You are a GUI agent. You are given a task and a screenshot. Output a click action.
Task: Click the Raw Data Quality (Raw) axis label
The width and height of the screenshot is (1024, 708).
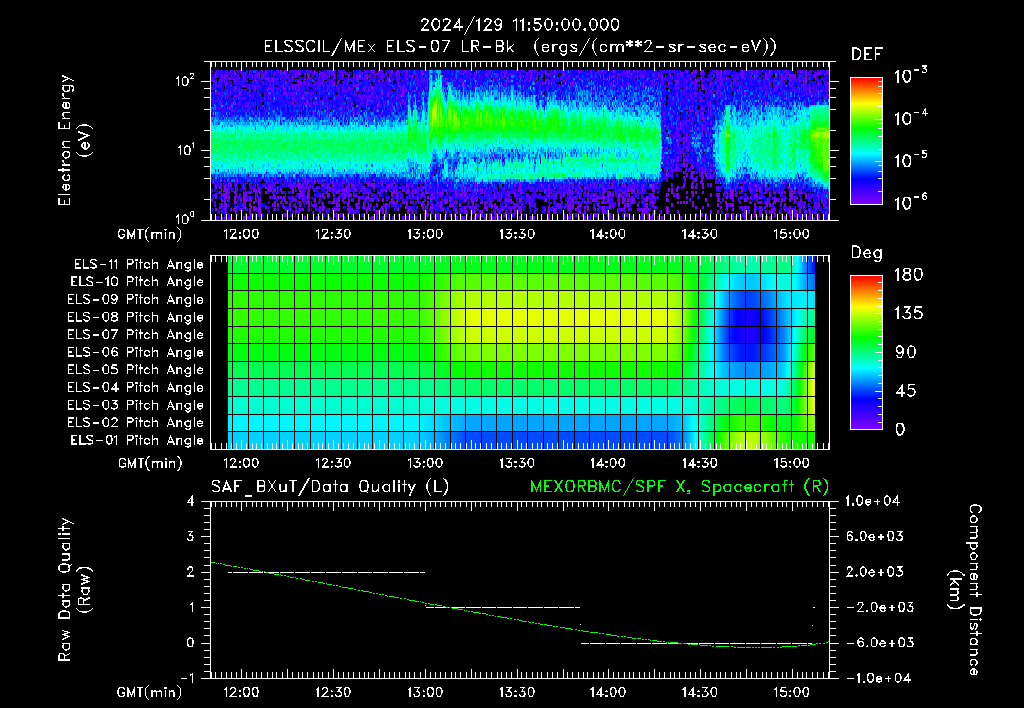click(74, 590)
